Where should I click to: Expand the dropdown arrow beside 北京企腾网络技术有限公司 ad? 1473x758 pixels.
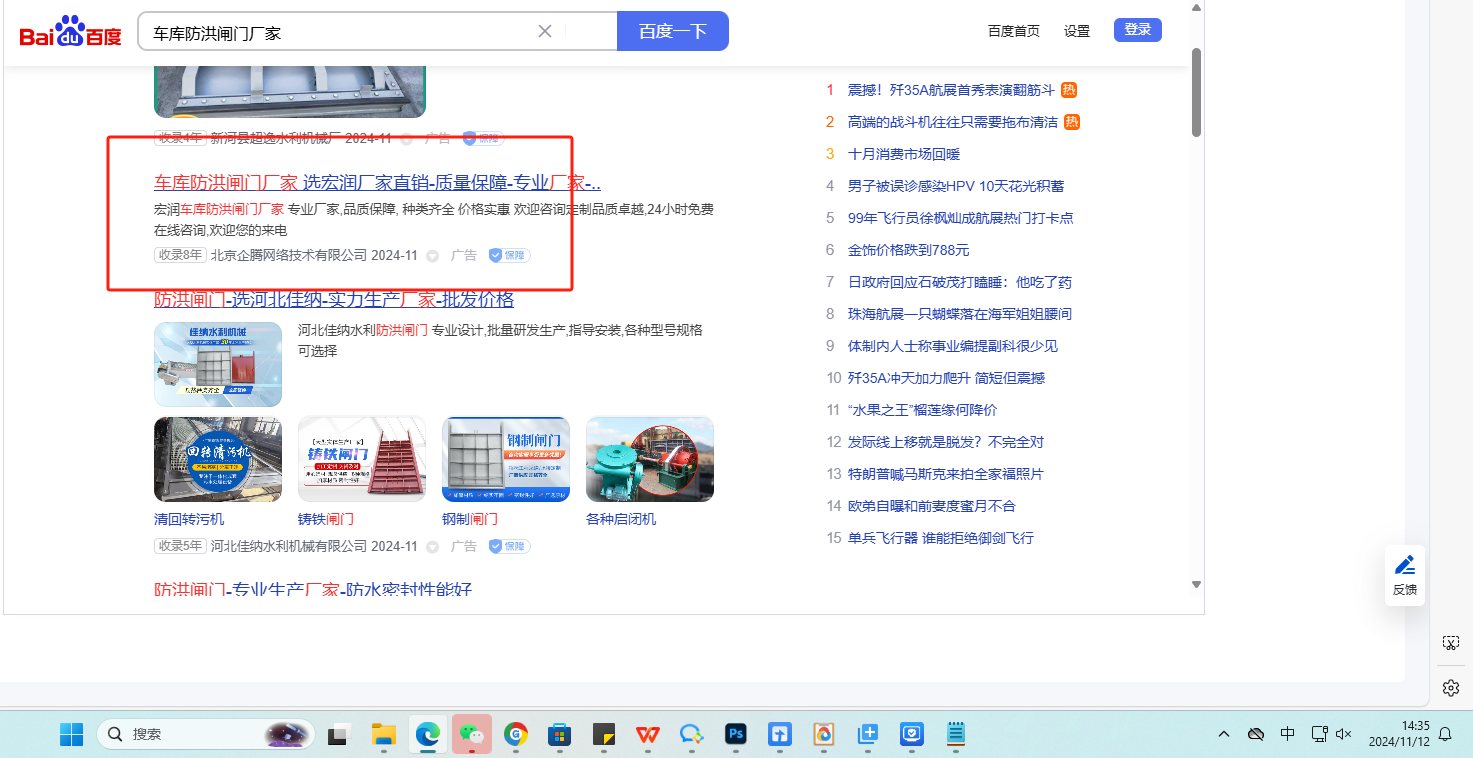pos(433,256)
